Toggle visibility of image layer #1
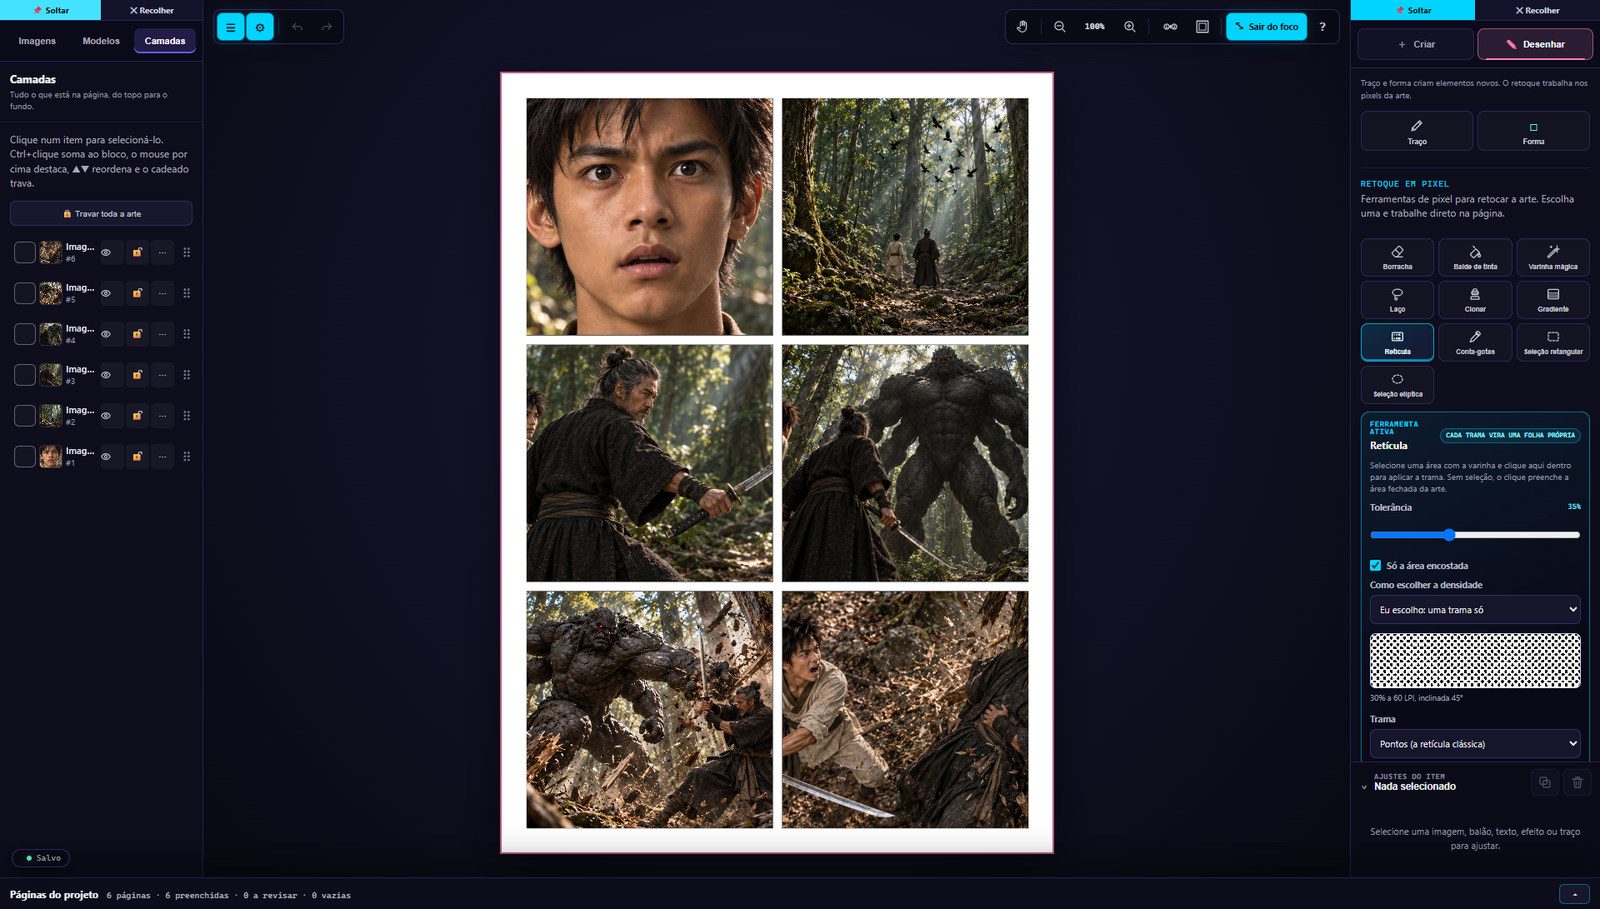Image resolution: width=1600 pixels, height=909 pixels. point(106,457)
